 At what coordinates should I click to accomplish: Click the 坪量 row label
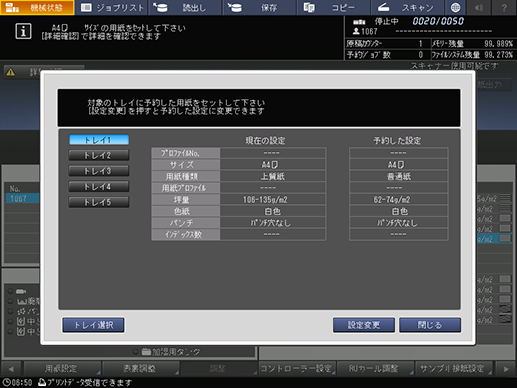point(186,200)
